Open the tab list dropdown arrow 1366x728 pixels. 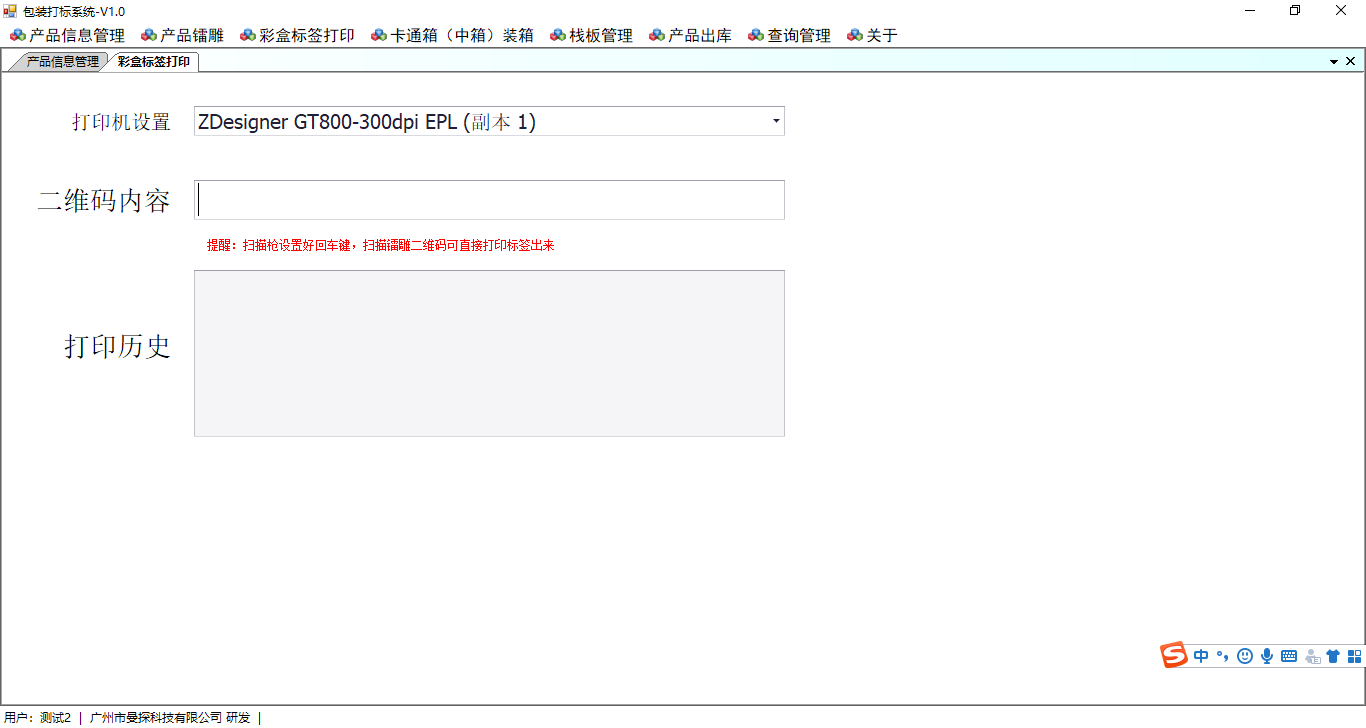coord(1334,62)
